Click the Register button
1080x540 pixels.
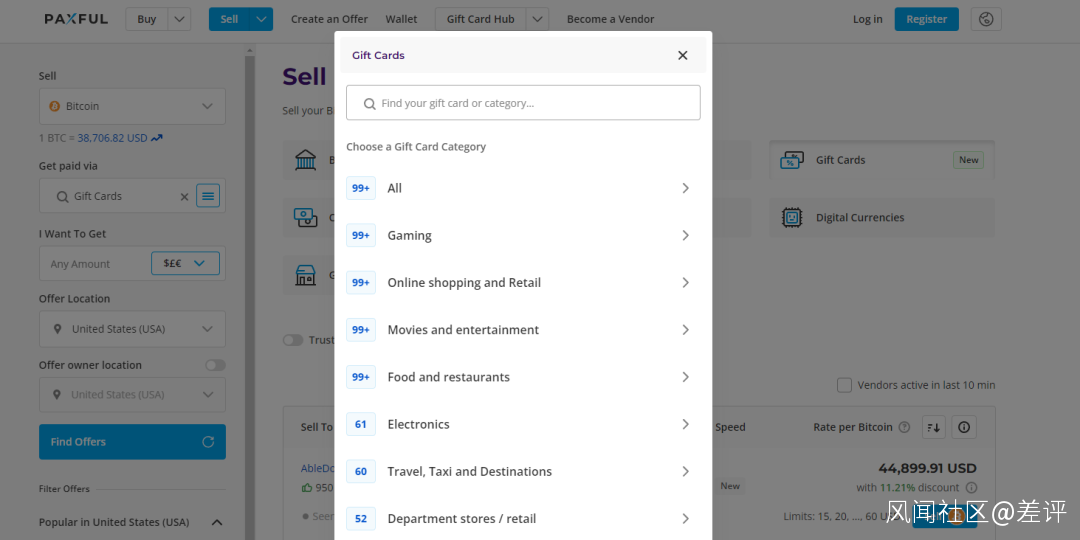926,19
